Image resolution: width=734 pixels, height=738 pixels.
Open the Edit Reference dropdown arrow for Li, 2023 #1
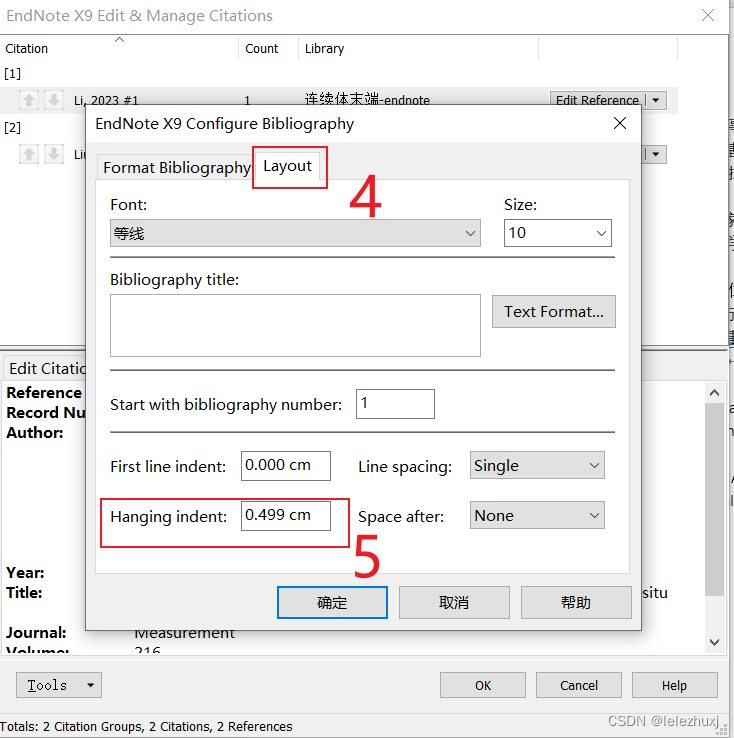pyautogui.click(x=656, y=100)
